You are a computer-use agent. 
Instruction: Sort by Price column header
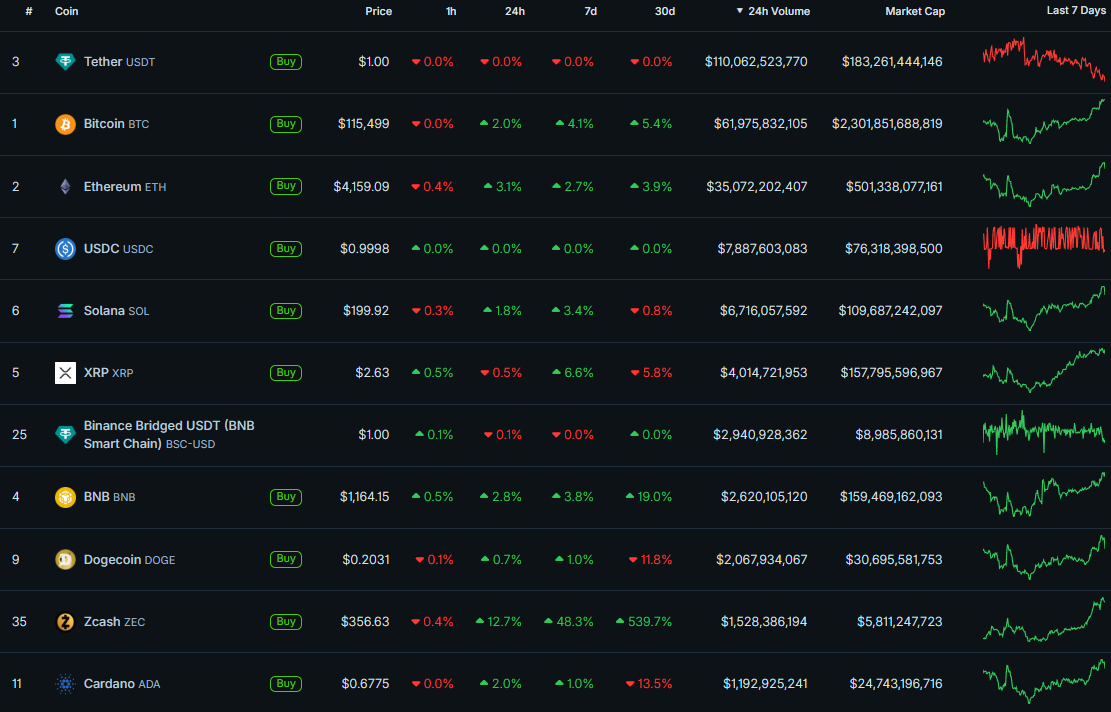(x=378, y=11)
